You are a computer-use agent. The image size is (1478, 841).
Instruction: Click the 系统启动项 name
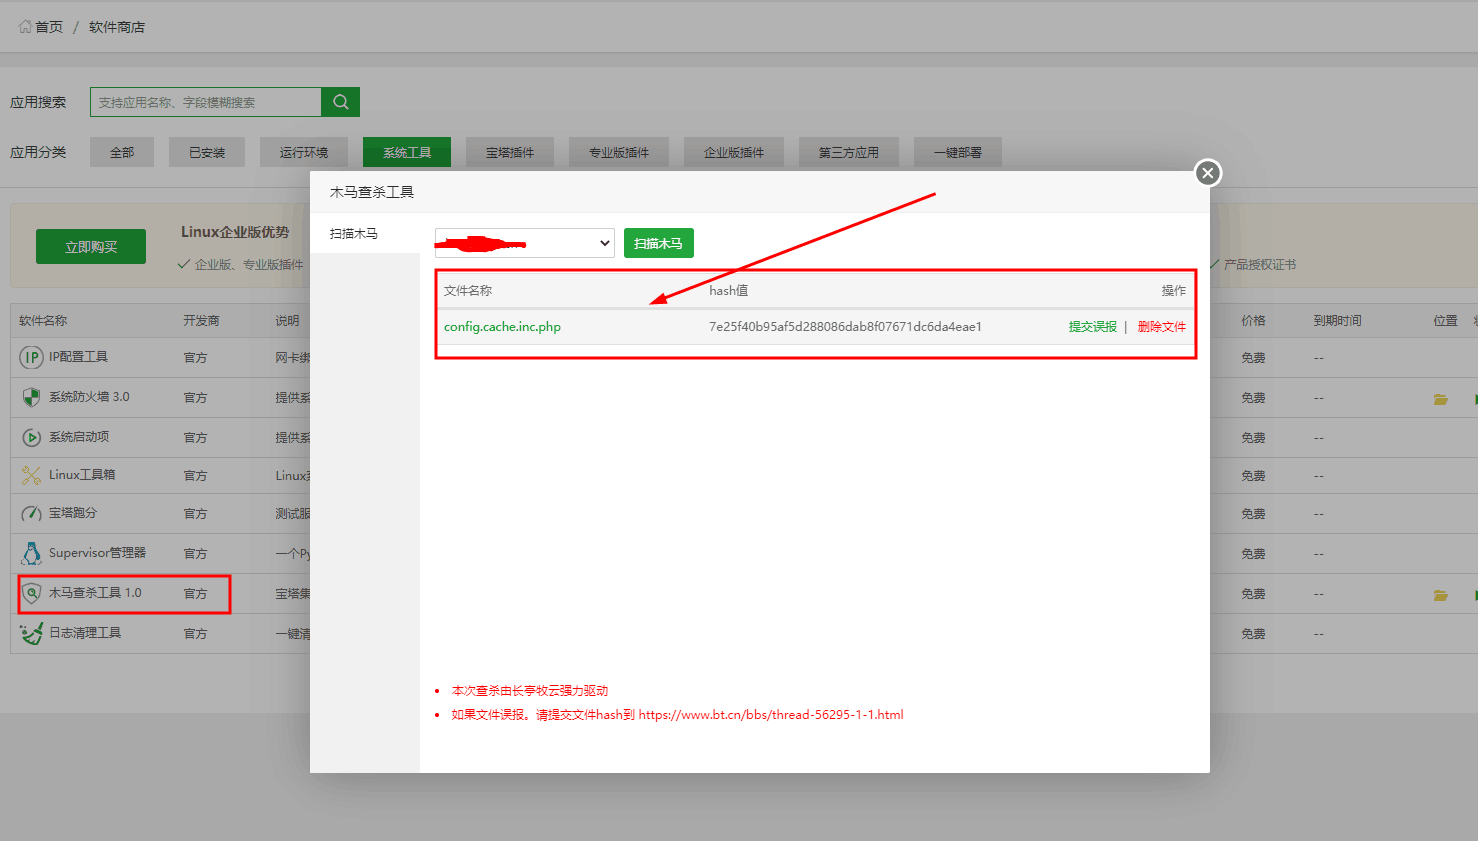pos(79,437)
